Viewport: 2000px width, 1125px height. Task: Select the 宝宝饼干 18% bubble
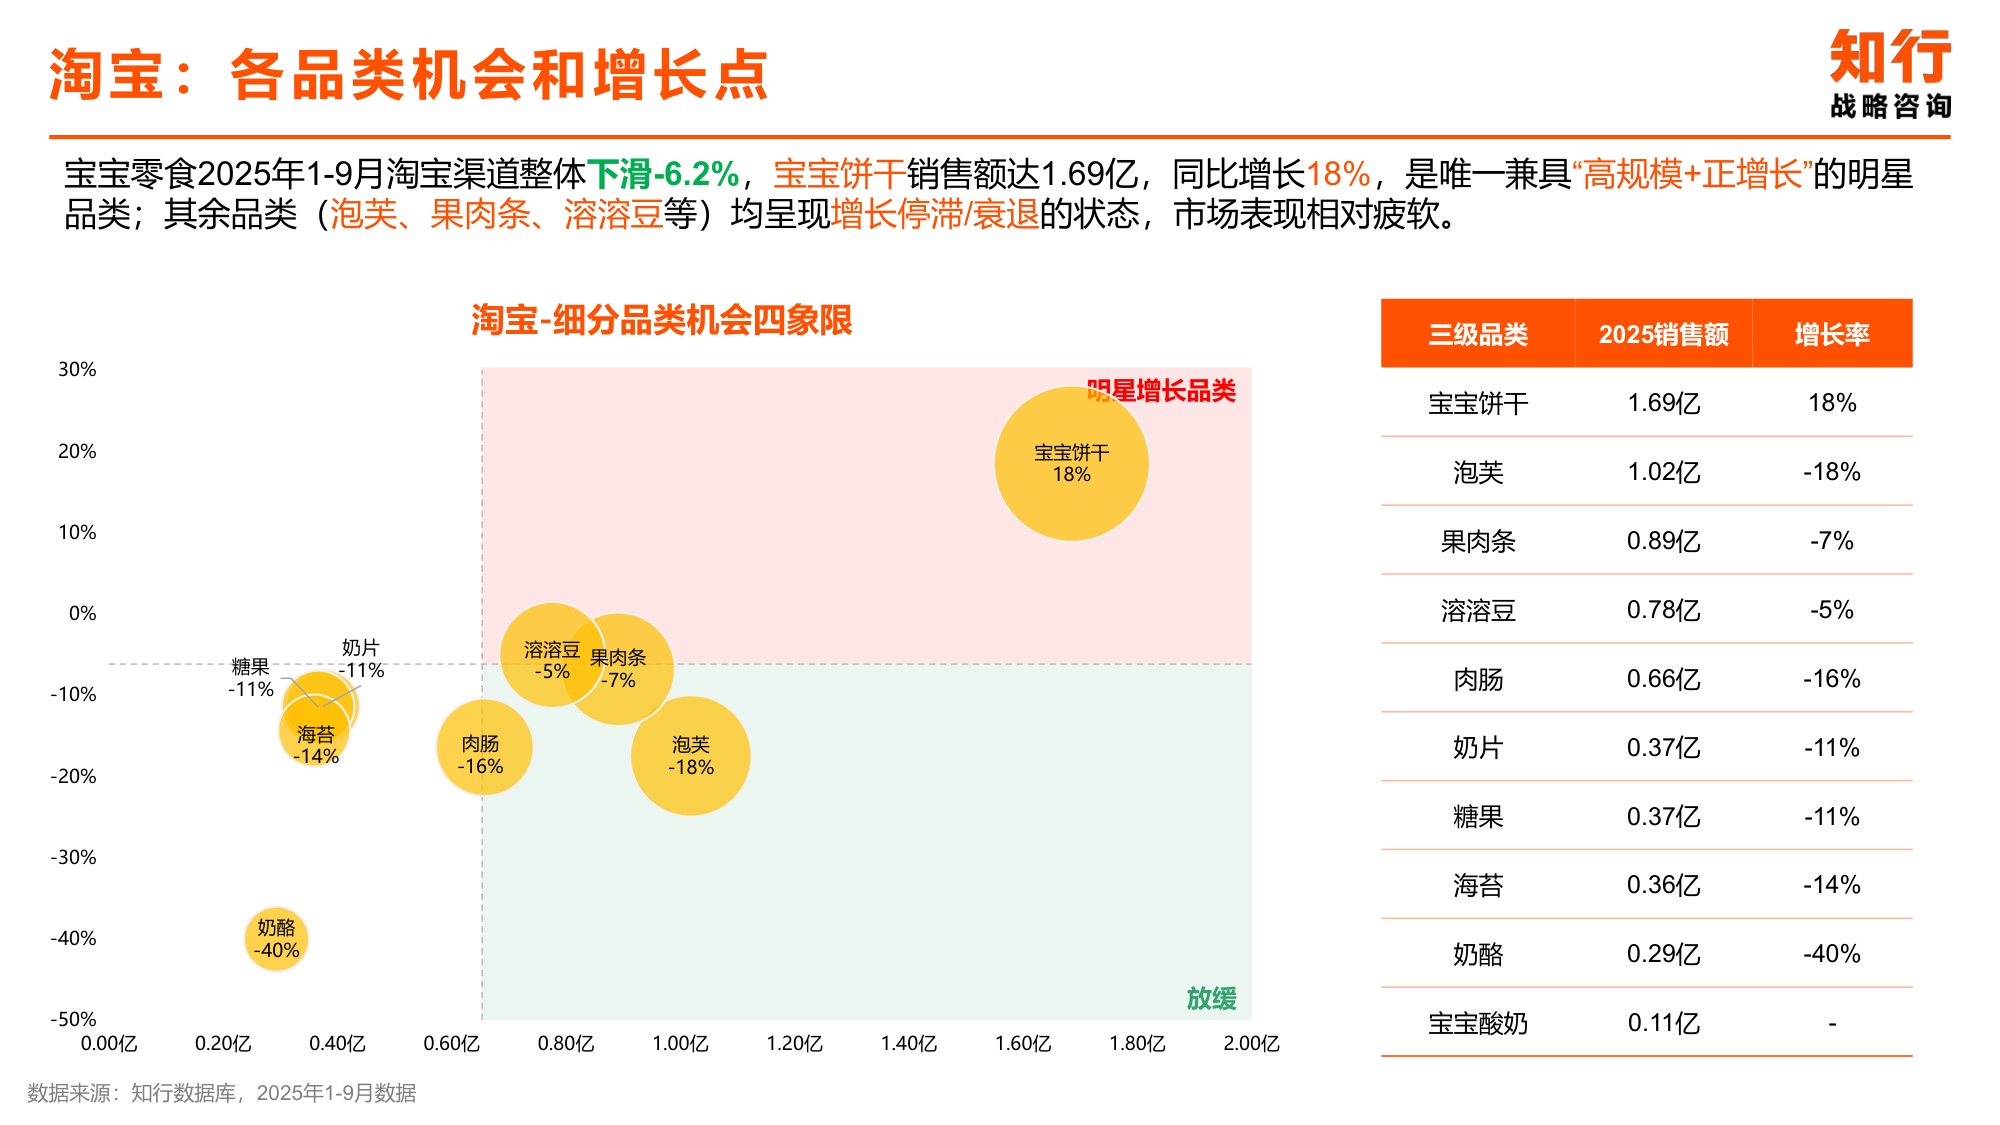point(1071,464)
